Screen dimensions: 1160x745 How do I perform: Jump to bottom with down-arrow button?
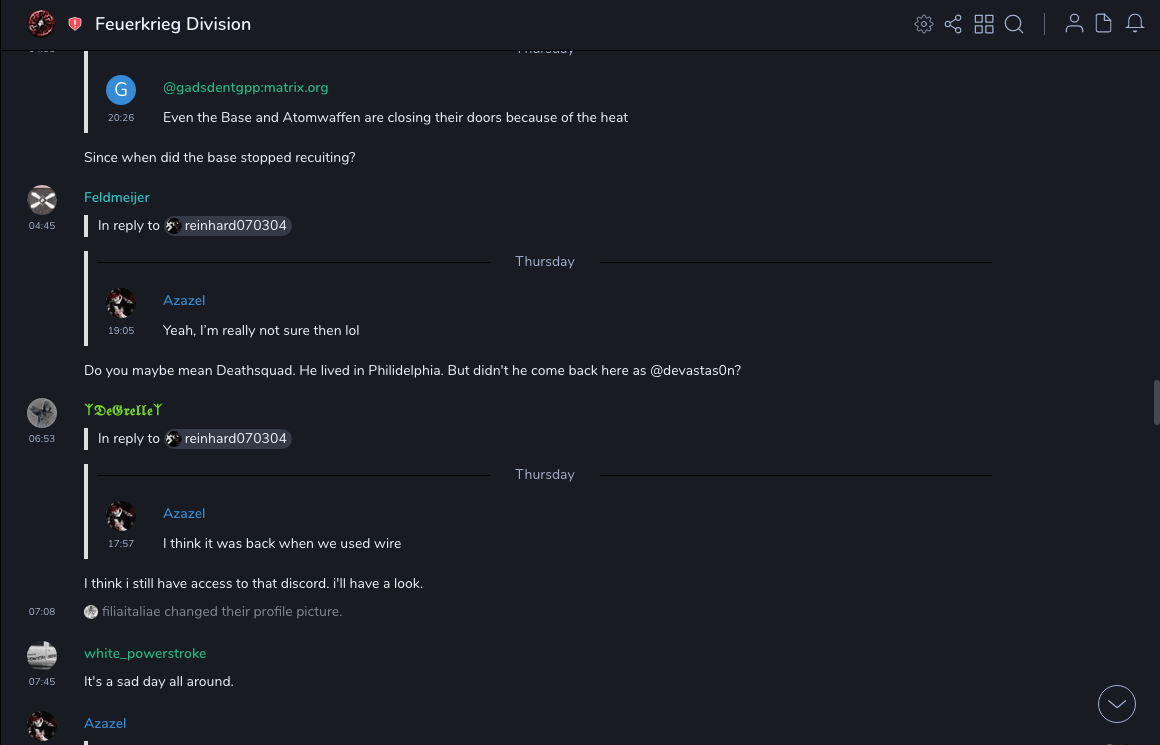point(1117,704)
